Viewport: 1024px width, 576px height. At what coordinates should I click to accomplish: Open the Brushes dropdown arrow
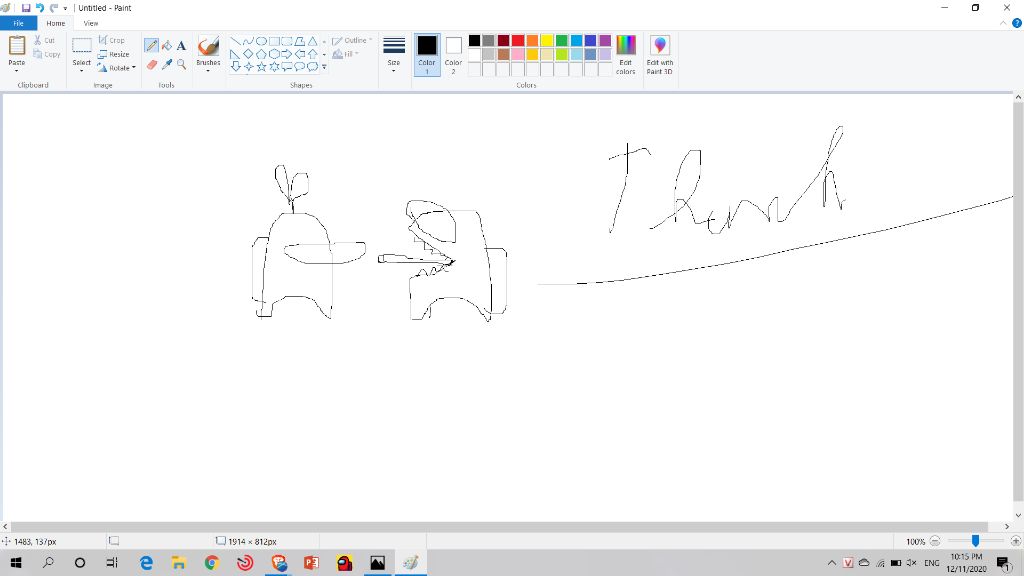pos(208,71)
